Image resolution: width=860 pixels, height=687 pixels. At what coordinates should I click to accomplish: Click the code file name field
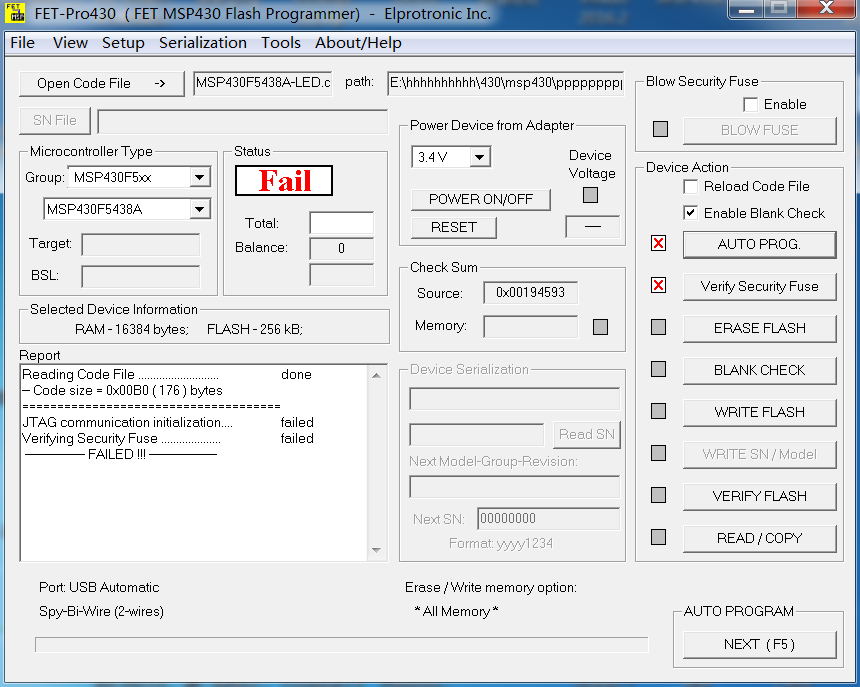[263, 83]
